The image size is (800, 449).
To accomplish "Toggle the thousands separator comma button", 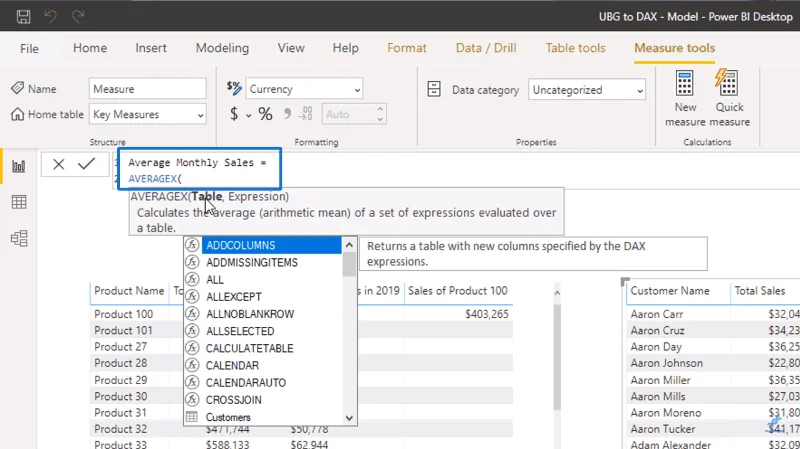I will point(287,113).
